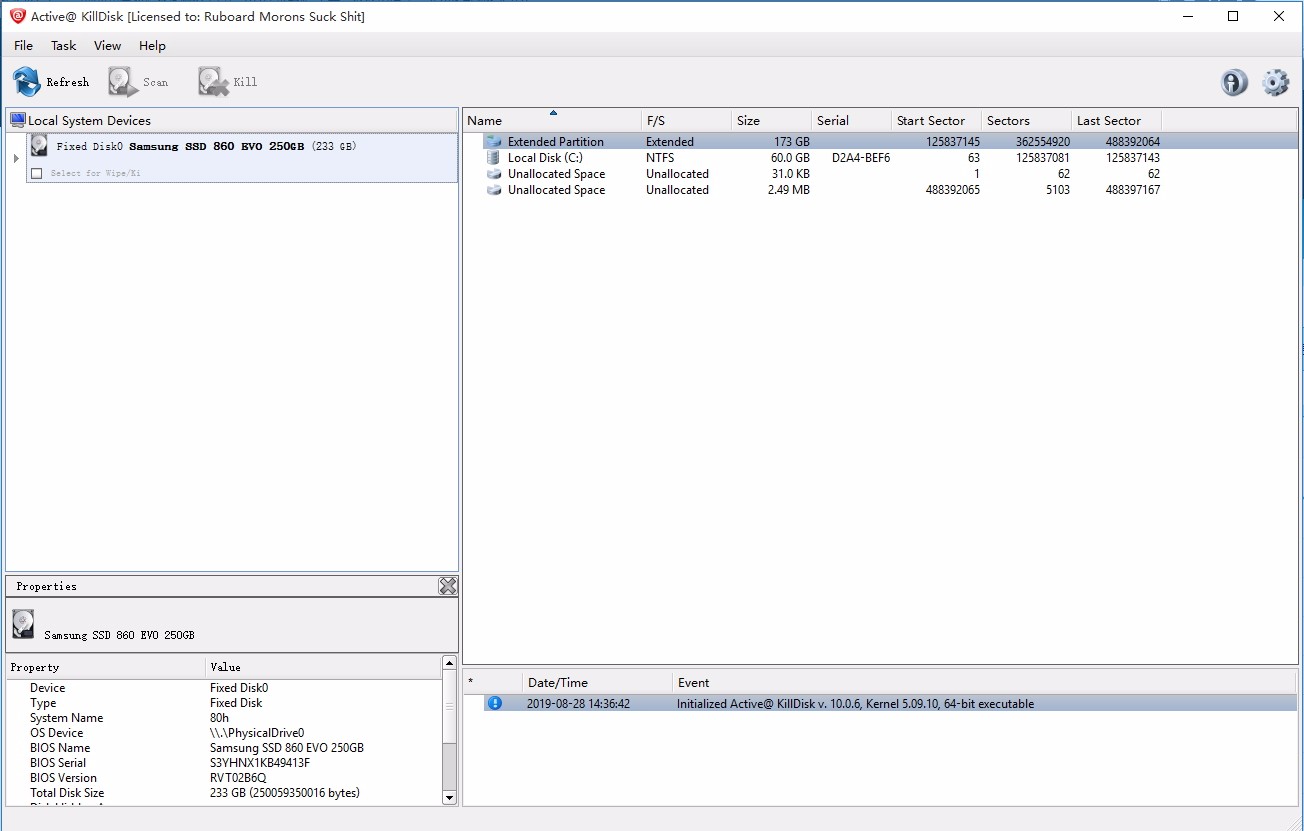Click the 362554920 sectors cell
Viewport: 1304px width, 831px height.
(x=1042, y=142)
